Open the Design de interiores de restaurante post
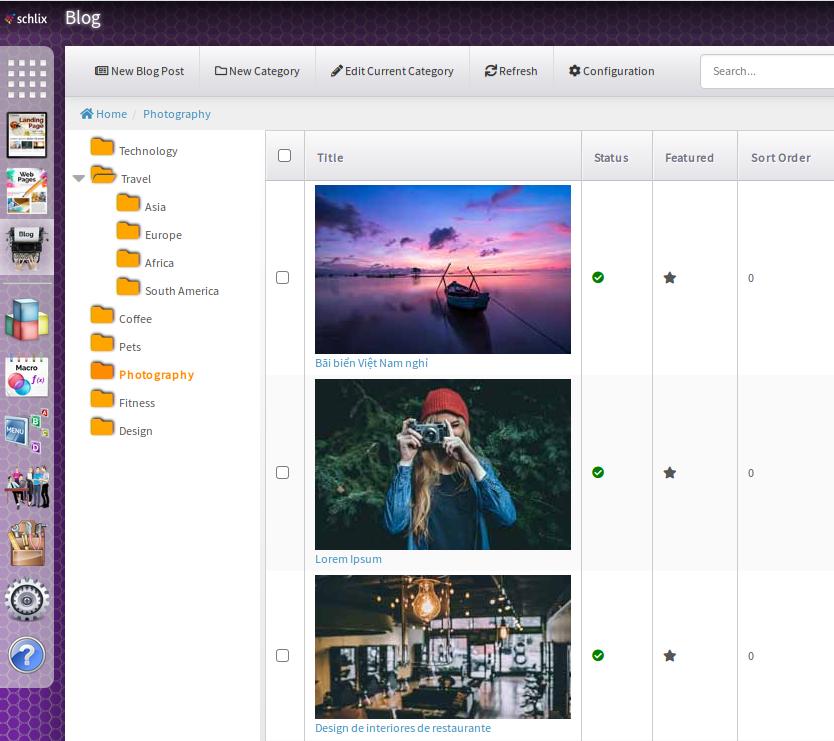Image resolution: width=834 pixels, height=741 pixels. [402, 728]
